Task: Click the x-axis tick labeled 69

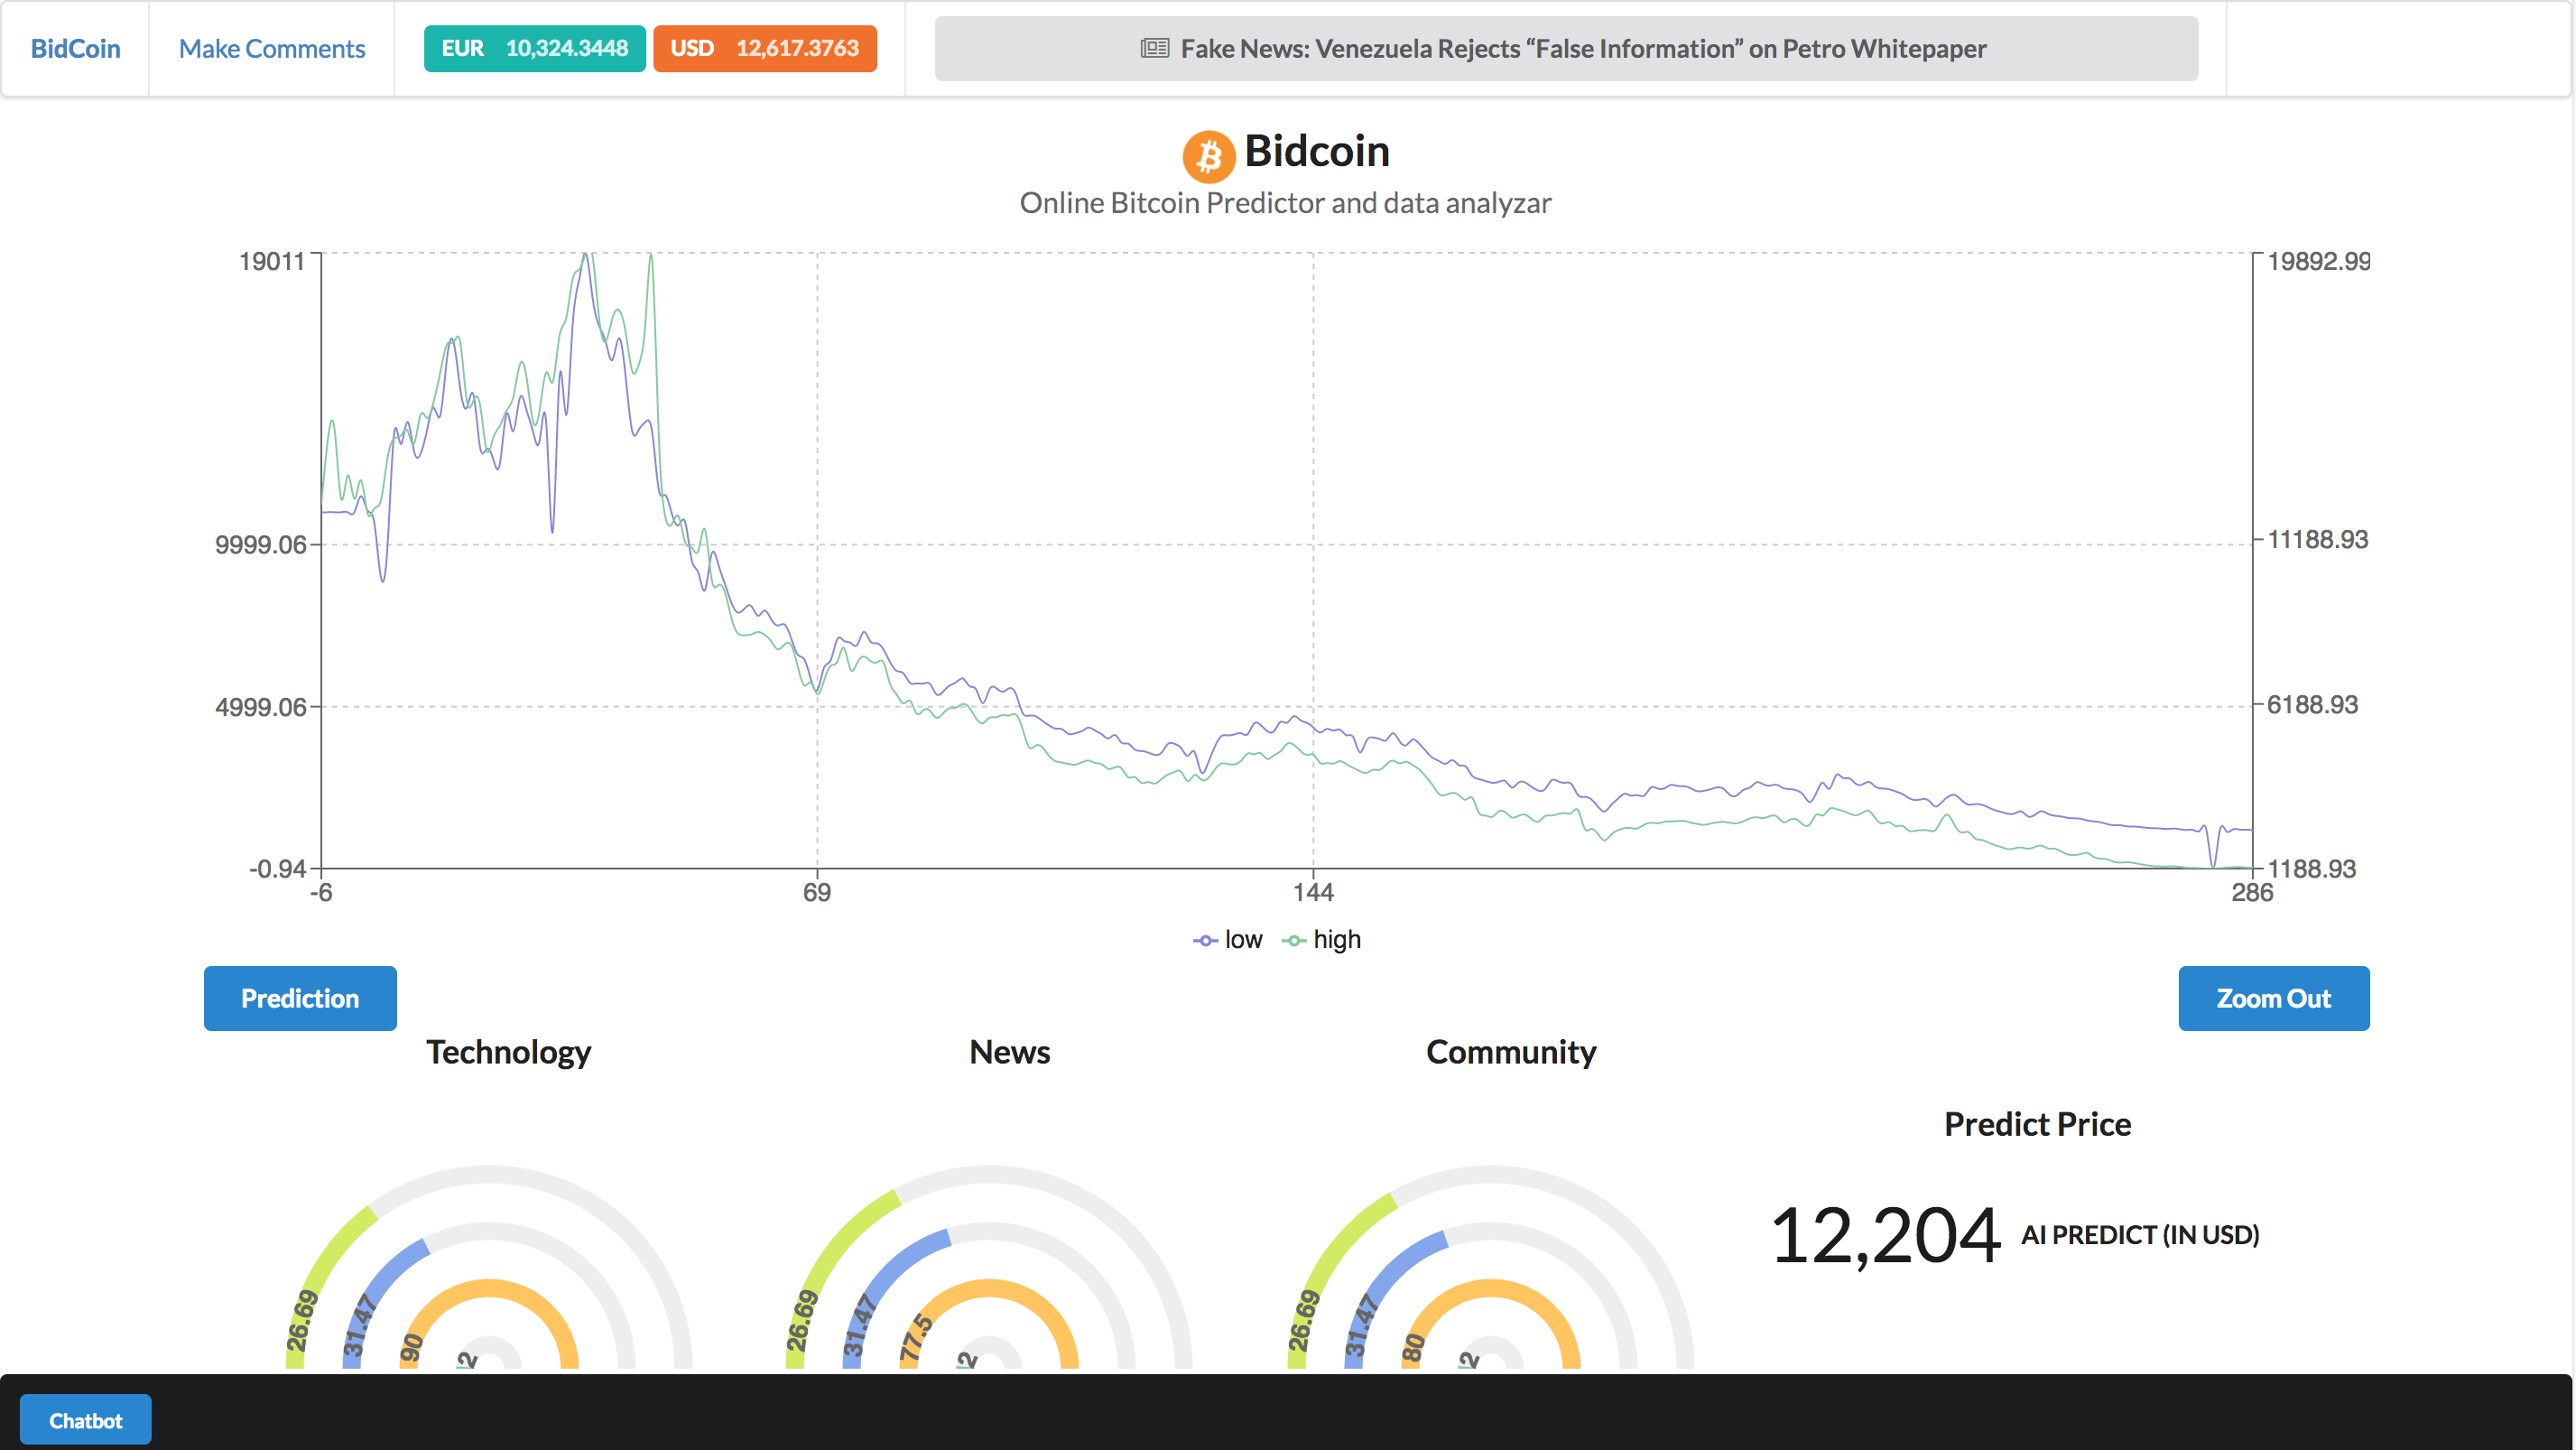Action: [x=816, y=892]
